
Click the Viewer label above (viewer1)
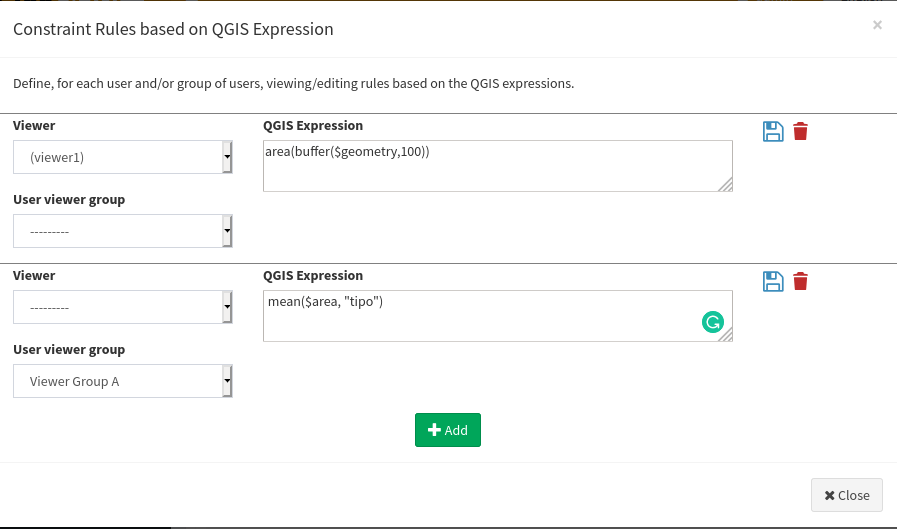pos(34,125)
